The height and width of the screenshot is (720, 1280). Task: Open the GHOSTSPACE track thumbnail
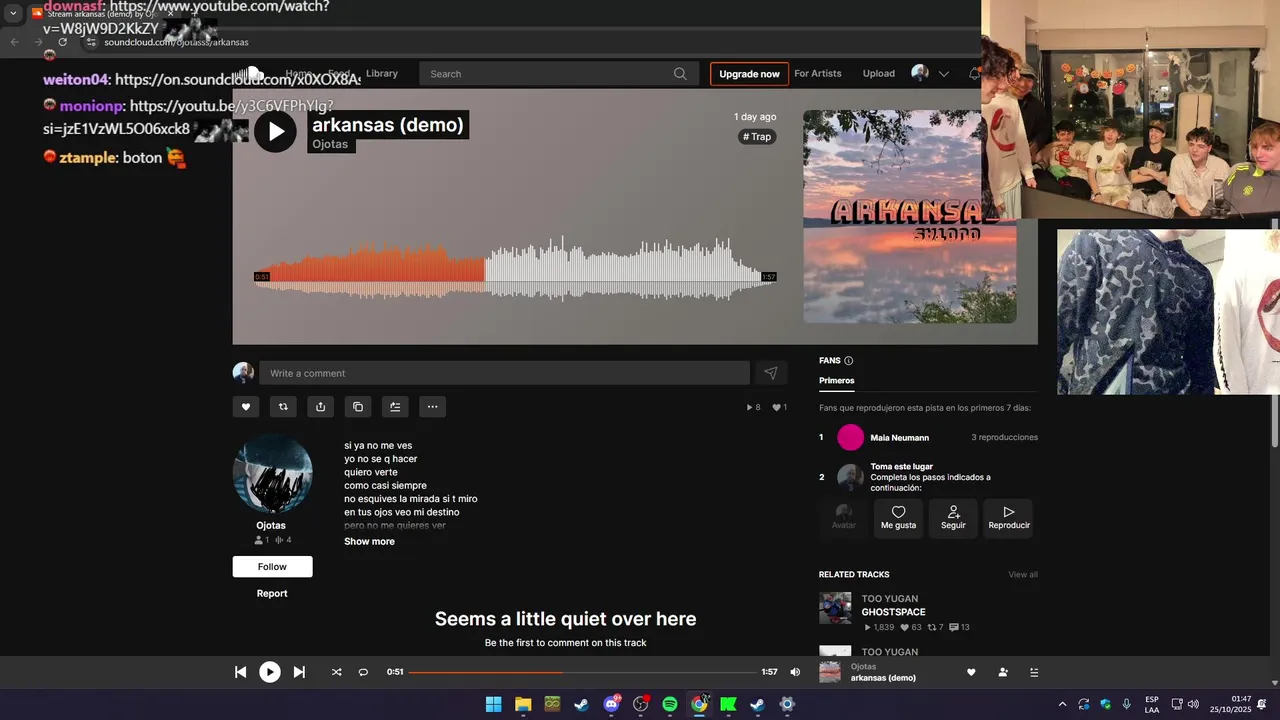pyautogui.click(x=835, y=608)
